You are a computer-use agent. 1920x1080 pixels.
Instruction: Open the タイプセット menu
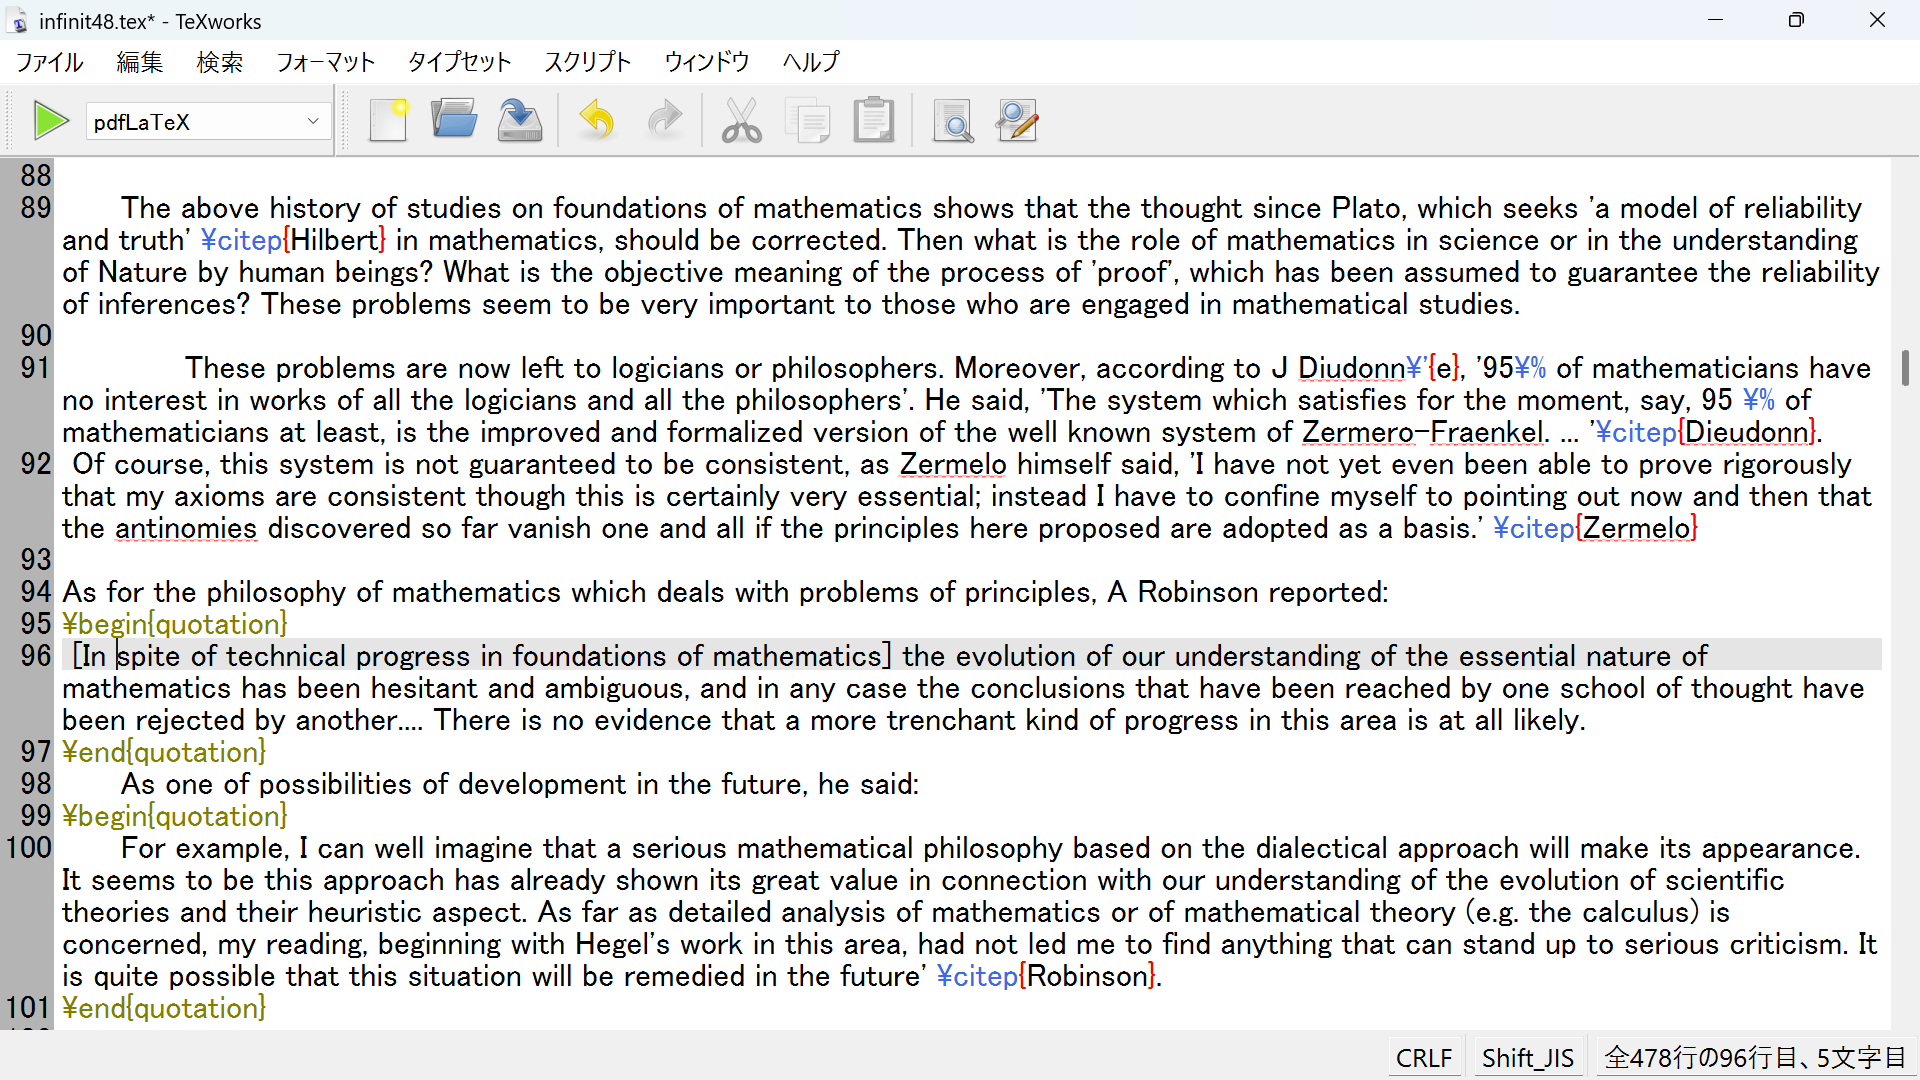click(x=459, y=62)
